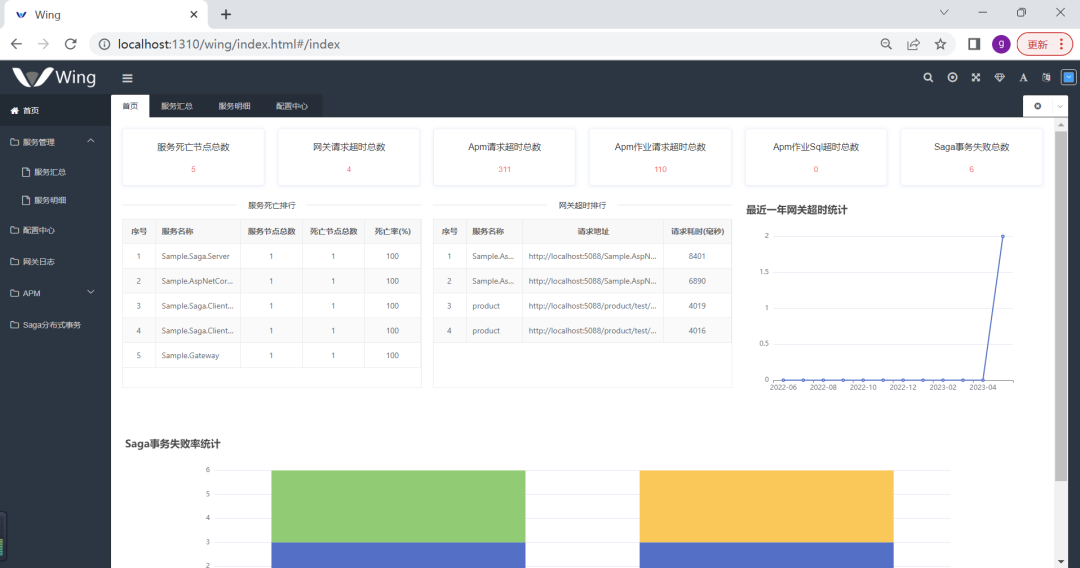Enter fullscreen with the expand arrows icon
The height and width of the screenshot is (568, 1080).
click(976, 78)
